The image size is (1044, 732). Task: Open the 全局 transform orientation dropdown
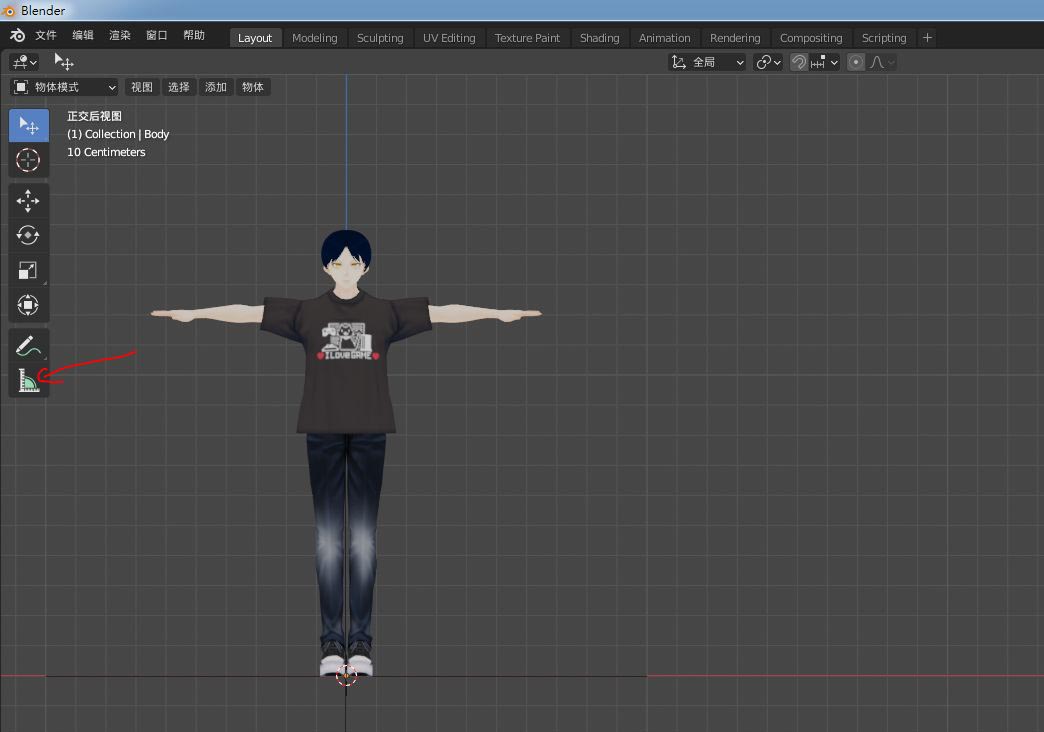(x=708, y=62)
